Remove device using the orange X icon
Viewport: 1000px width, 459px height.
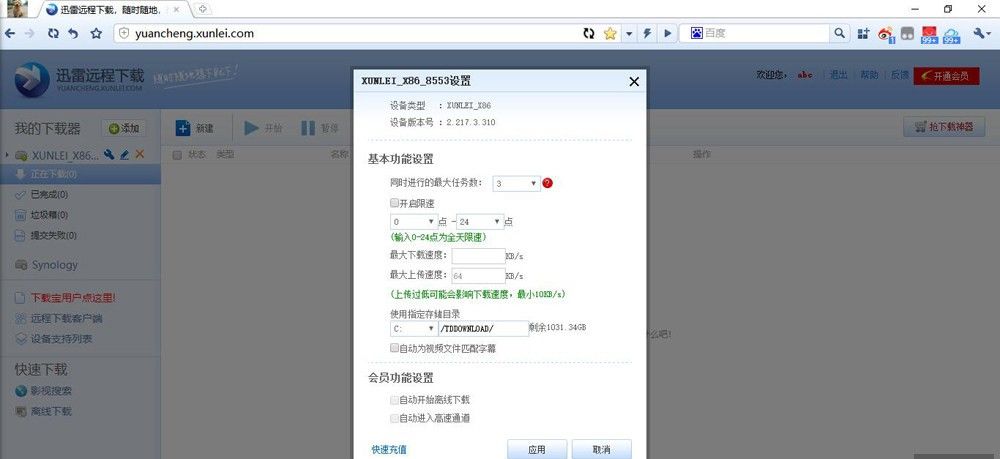tap(140, 155)
